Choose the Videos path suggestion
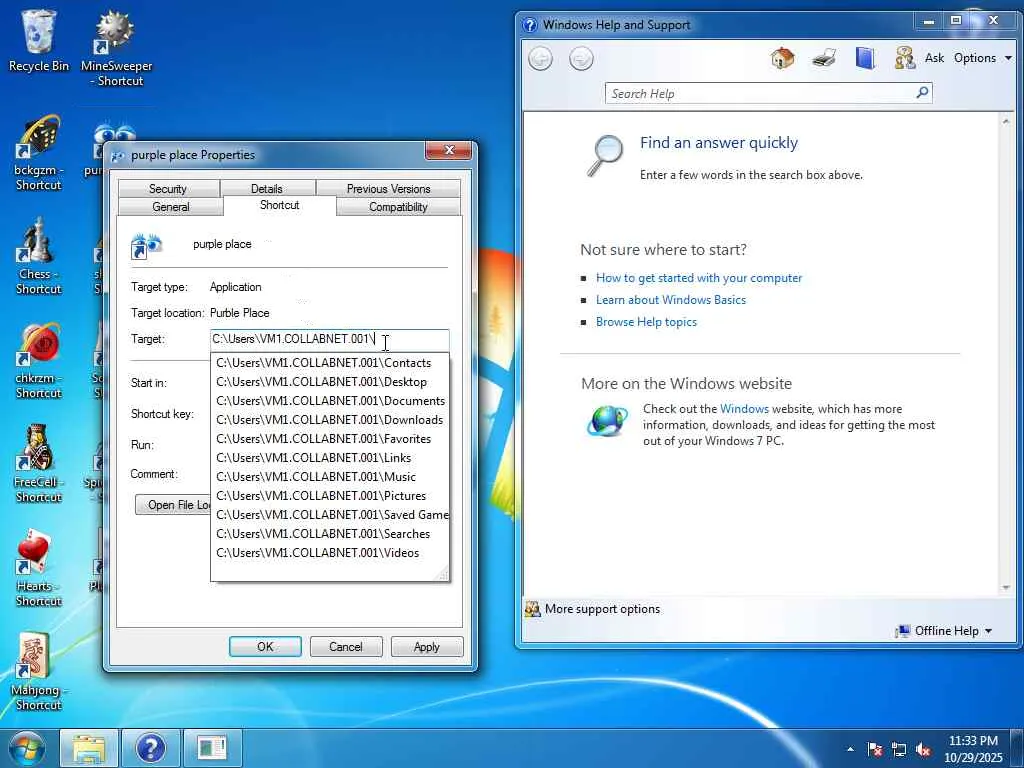 [330, 552]
